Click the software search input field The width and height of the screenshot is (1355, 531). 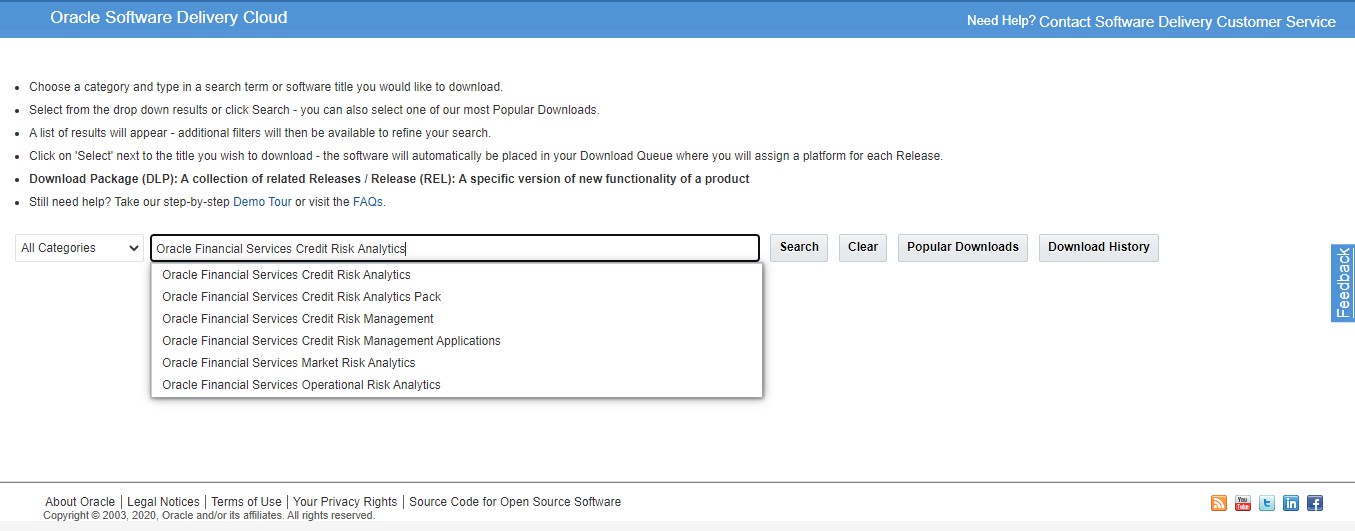(455, 248)
